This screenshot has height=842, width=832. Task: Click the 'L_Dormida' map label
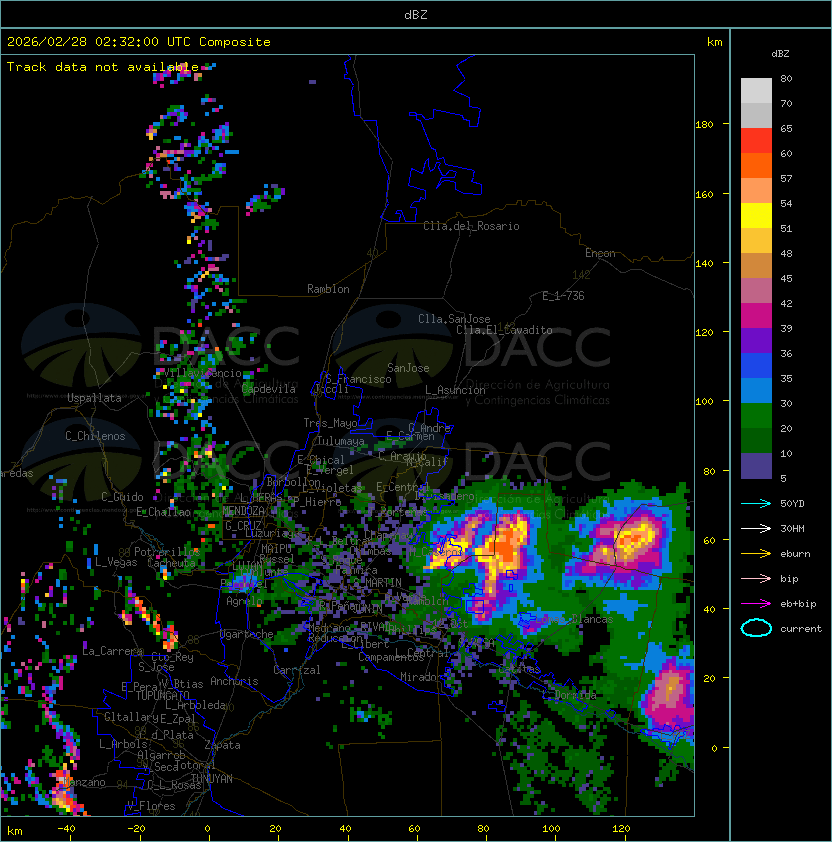(569, 695)
